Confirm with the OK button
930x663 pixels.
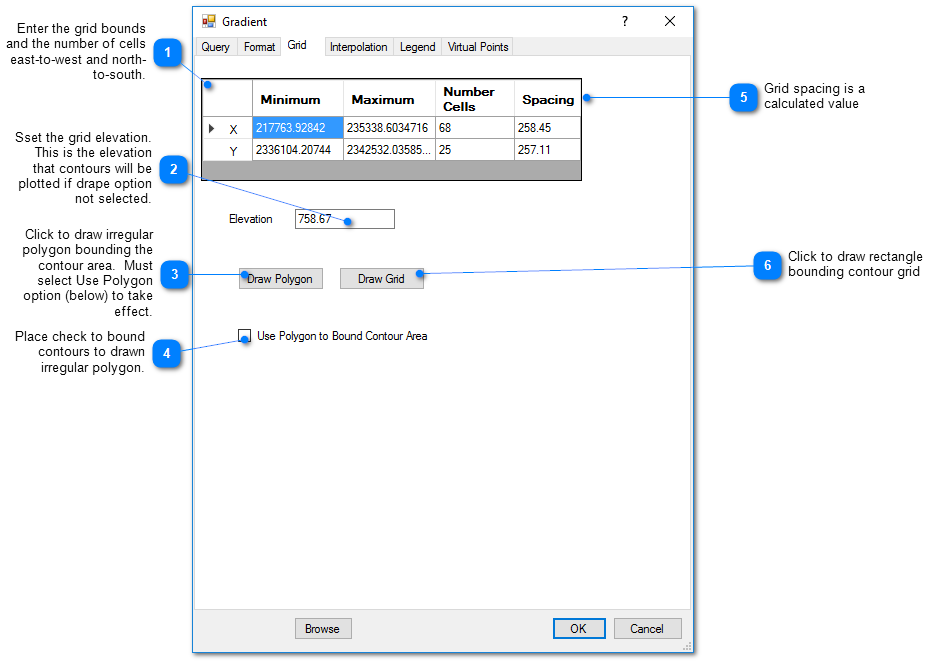click(578, 629)
